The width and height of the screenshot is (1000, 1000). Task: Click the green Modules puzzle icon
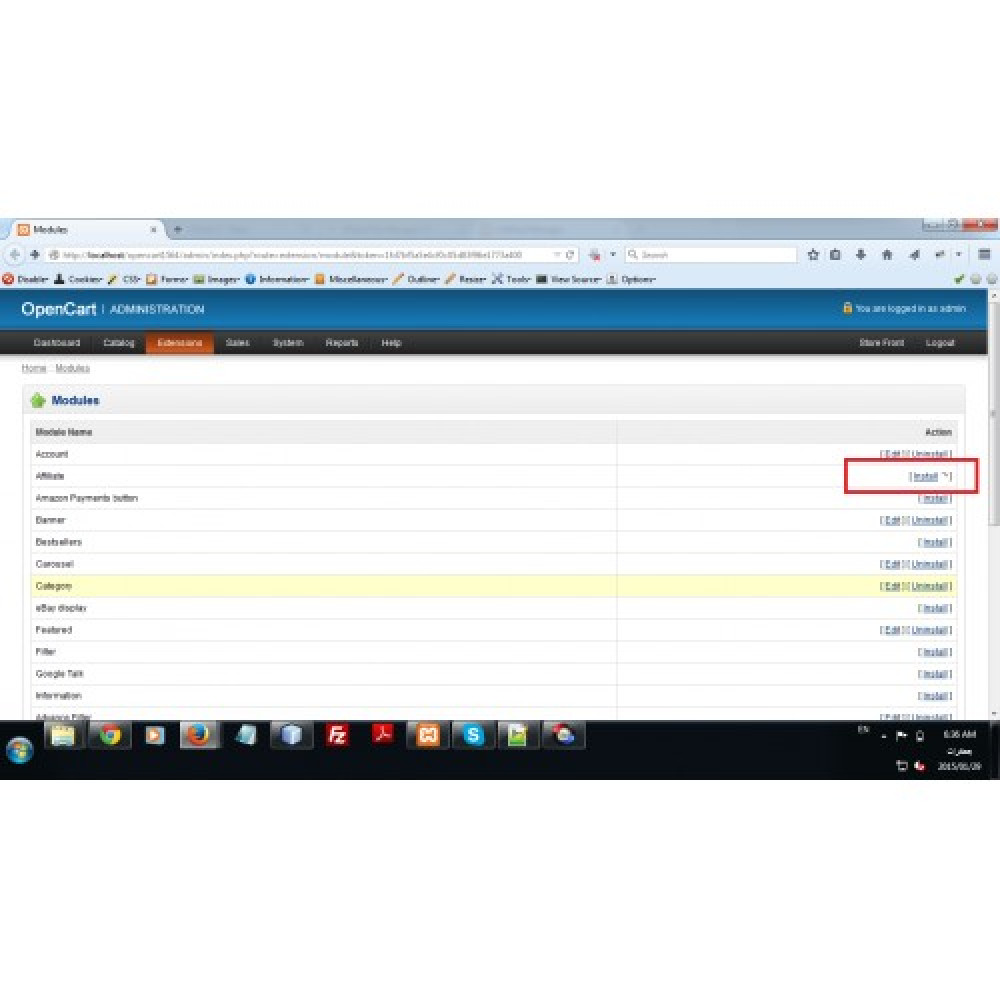coord(38,401)
